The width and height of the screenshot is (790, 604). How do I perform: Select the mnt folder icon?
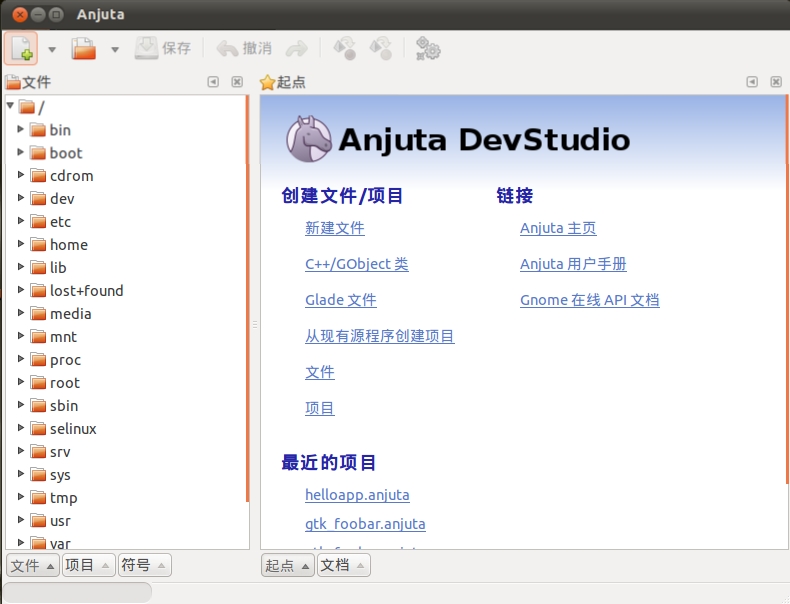pyautogui.click(x=38, y=336)
